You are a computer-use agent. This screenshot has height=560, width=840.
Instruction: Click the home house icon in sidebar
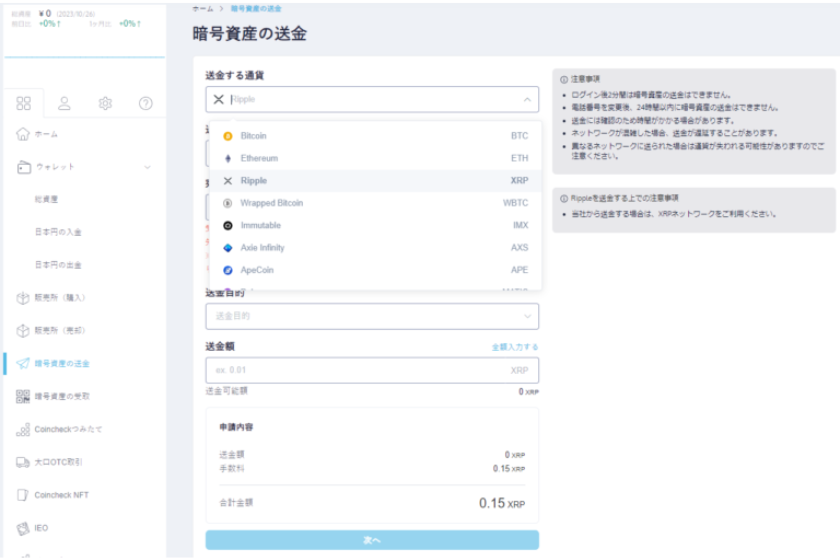[x=22, y=134]
